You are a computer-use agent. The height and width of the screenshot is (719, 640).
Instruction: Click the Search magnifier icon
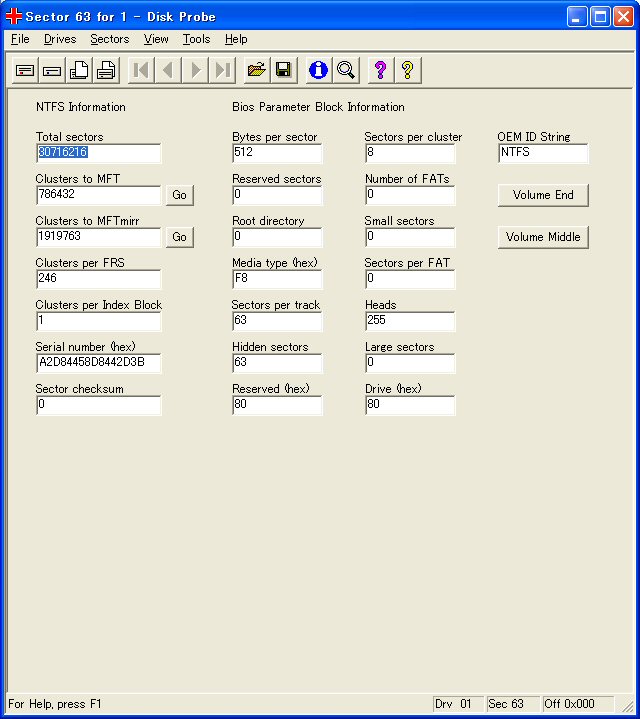point(346,71)
